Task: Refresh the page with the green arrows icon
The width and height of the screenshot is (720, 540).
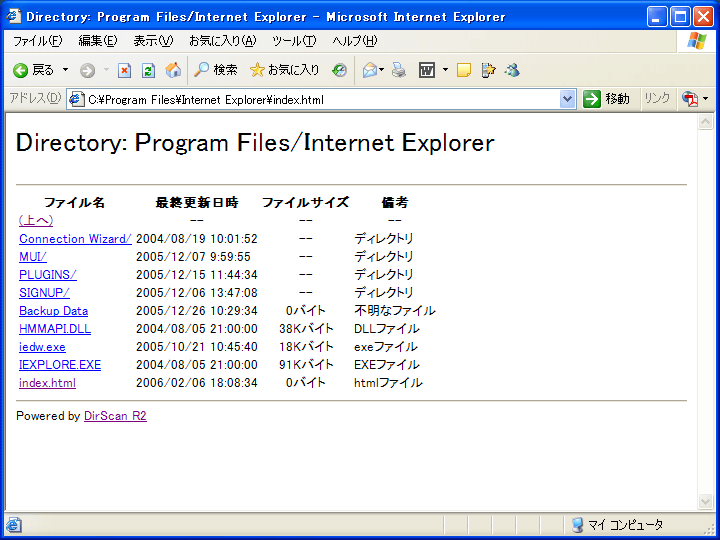Action: pos(148,70)
